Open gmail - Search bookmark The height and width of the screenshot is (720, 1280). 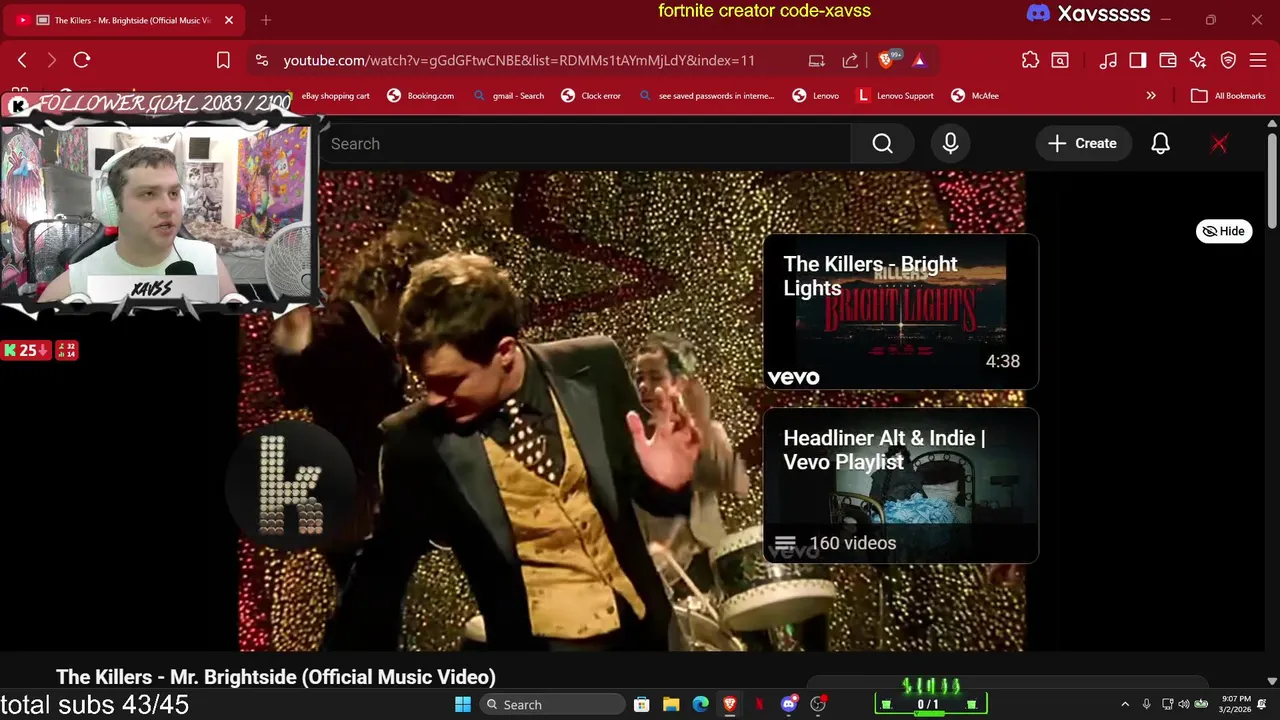(x=508, y=96)
